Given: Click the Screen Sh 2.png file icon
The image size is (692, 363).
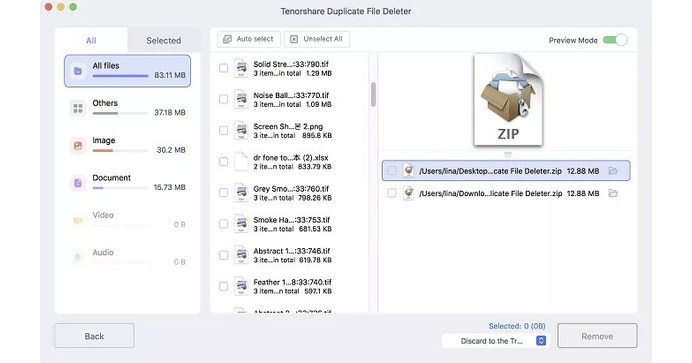Looking at the screenshot, I should (x=241, y=131).
